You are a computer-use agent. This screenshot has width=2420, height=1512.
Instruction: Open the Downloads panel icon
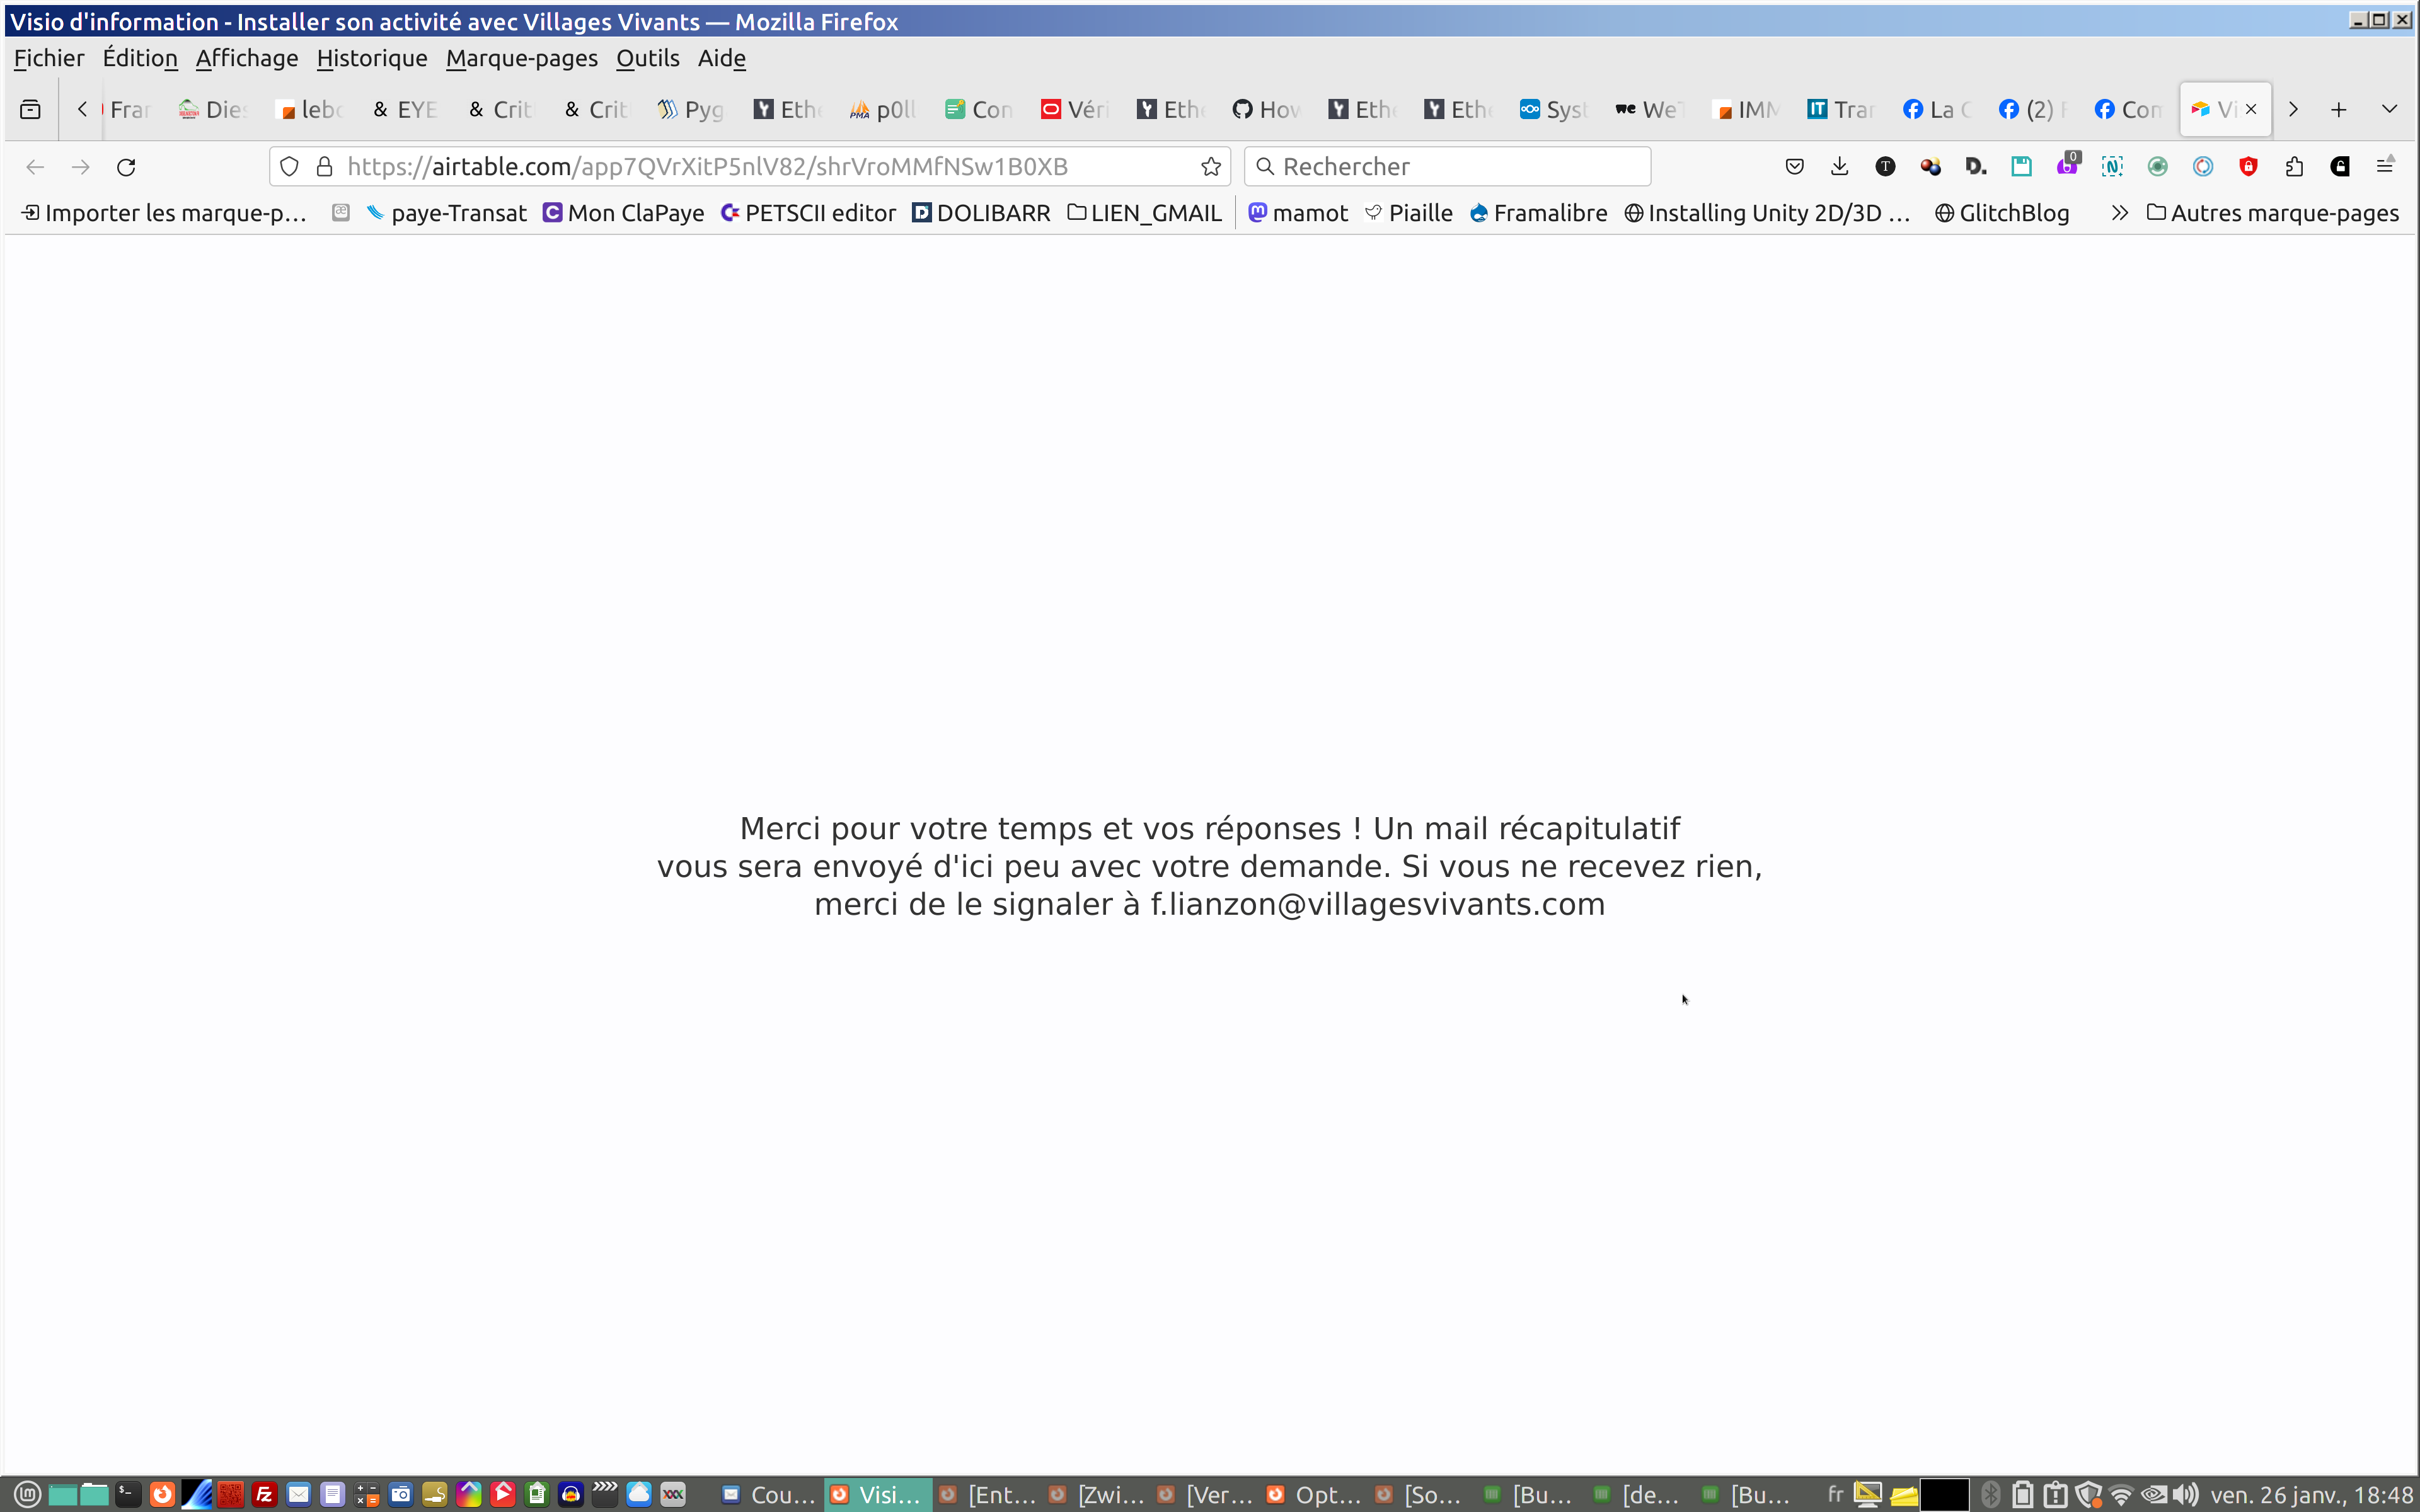coord(1839,167)
